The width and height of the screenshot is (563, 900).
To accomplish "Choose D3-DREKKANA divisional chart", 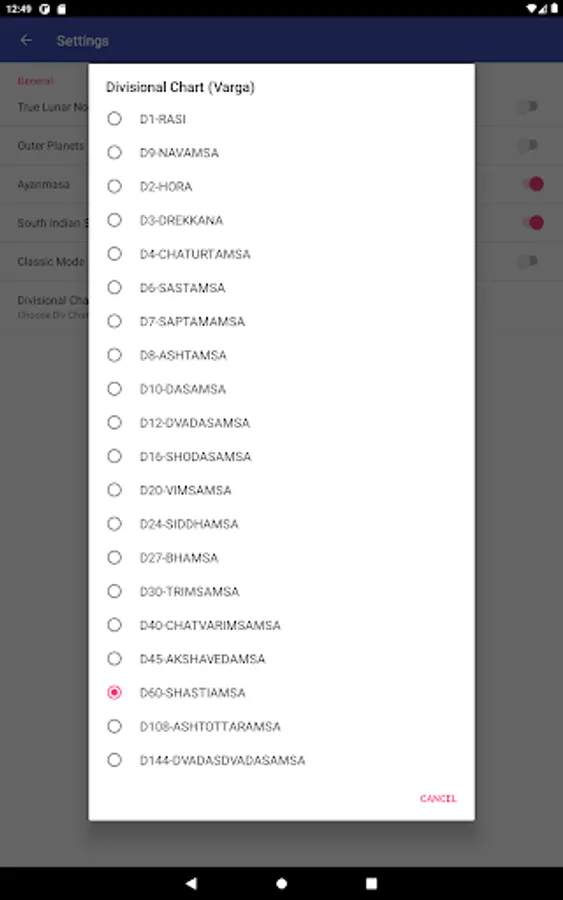I will 281,220.
